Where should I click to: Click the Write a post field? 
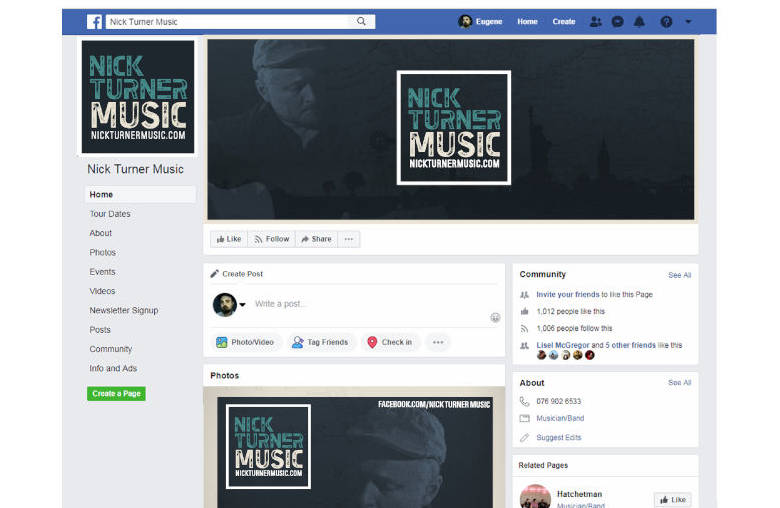tap(360, 304)
